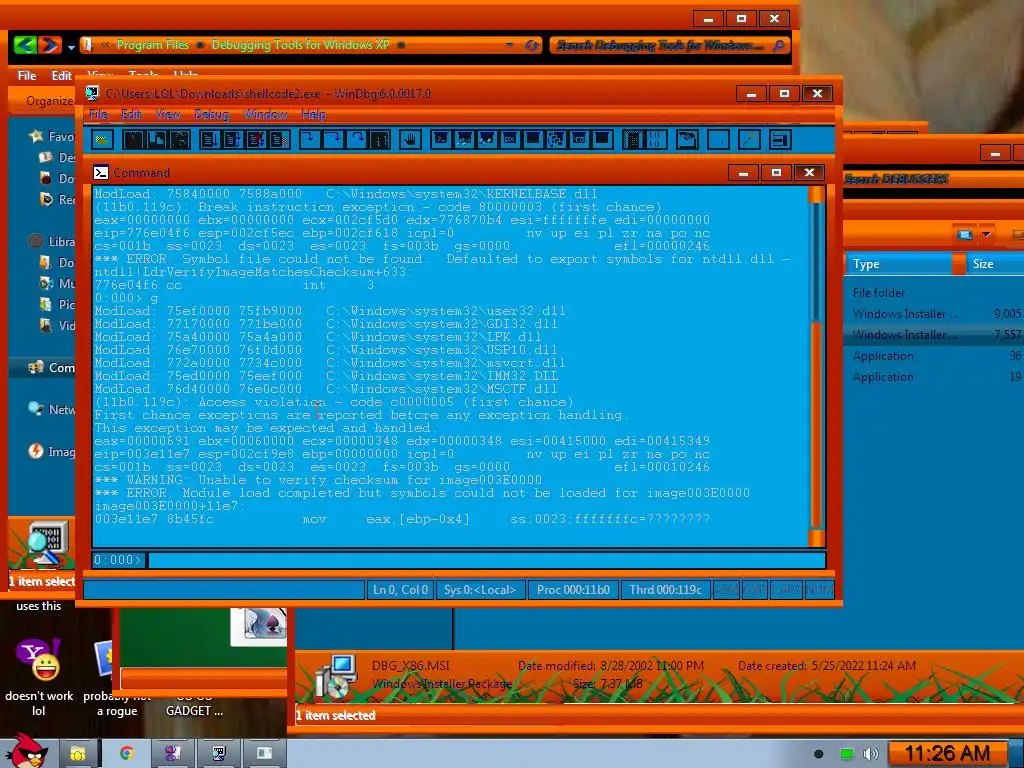Open the Locals window toolbar icon
The width and height of the screenshot is (1024, 768).
[487, 140]
